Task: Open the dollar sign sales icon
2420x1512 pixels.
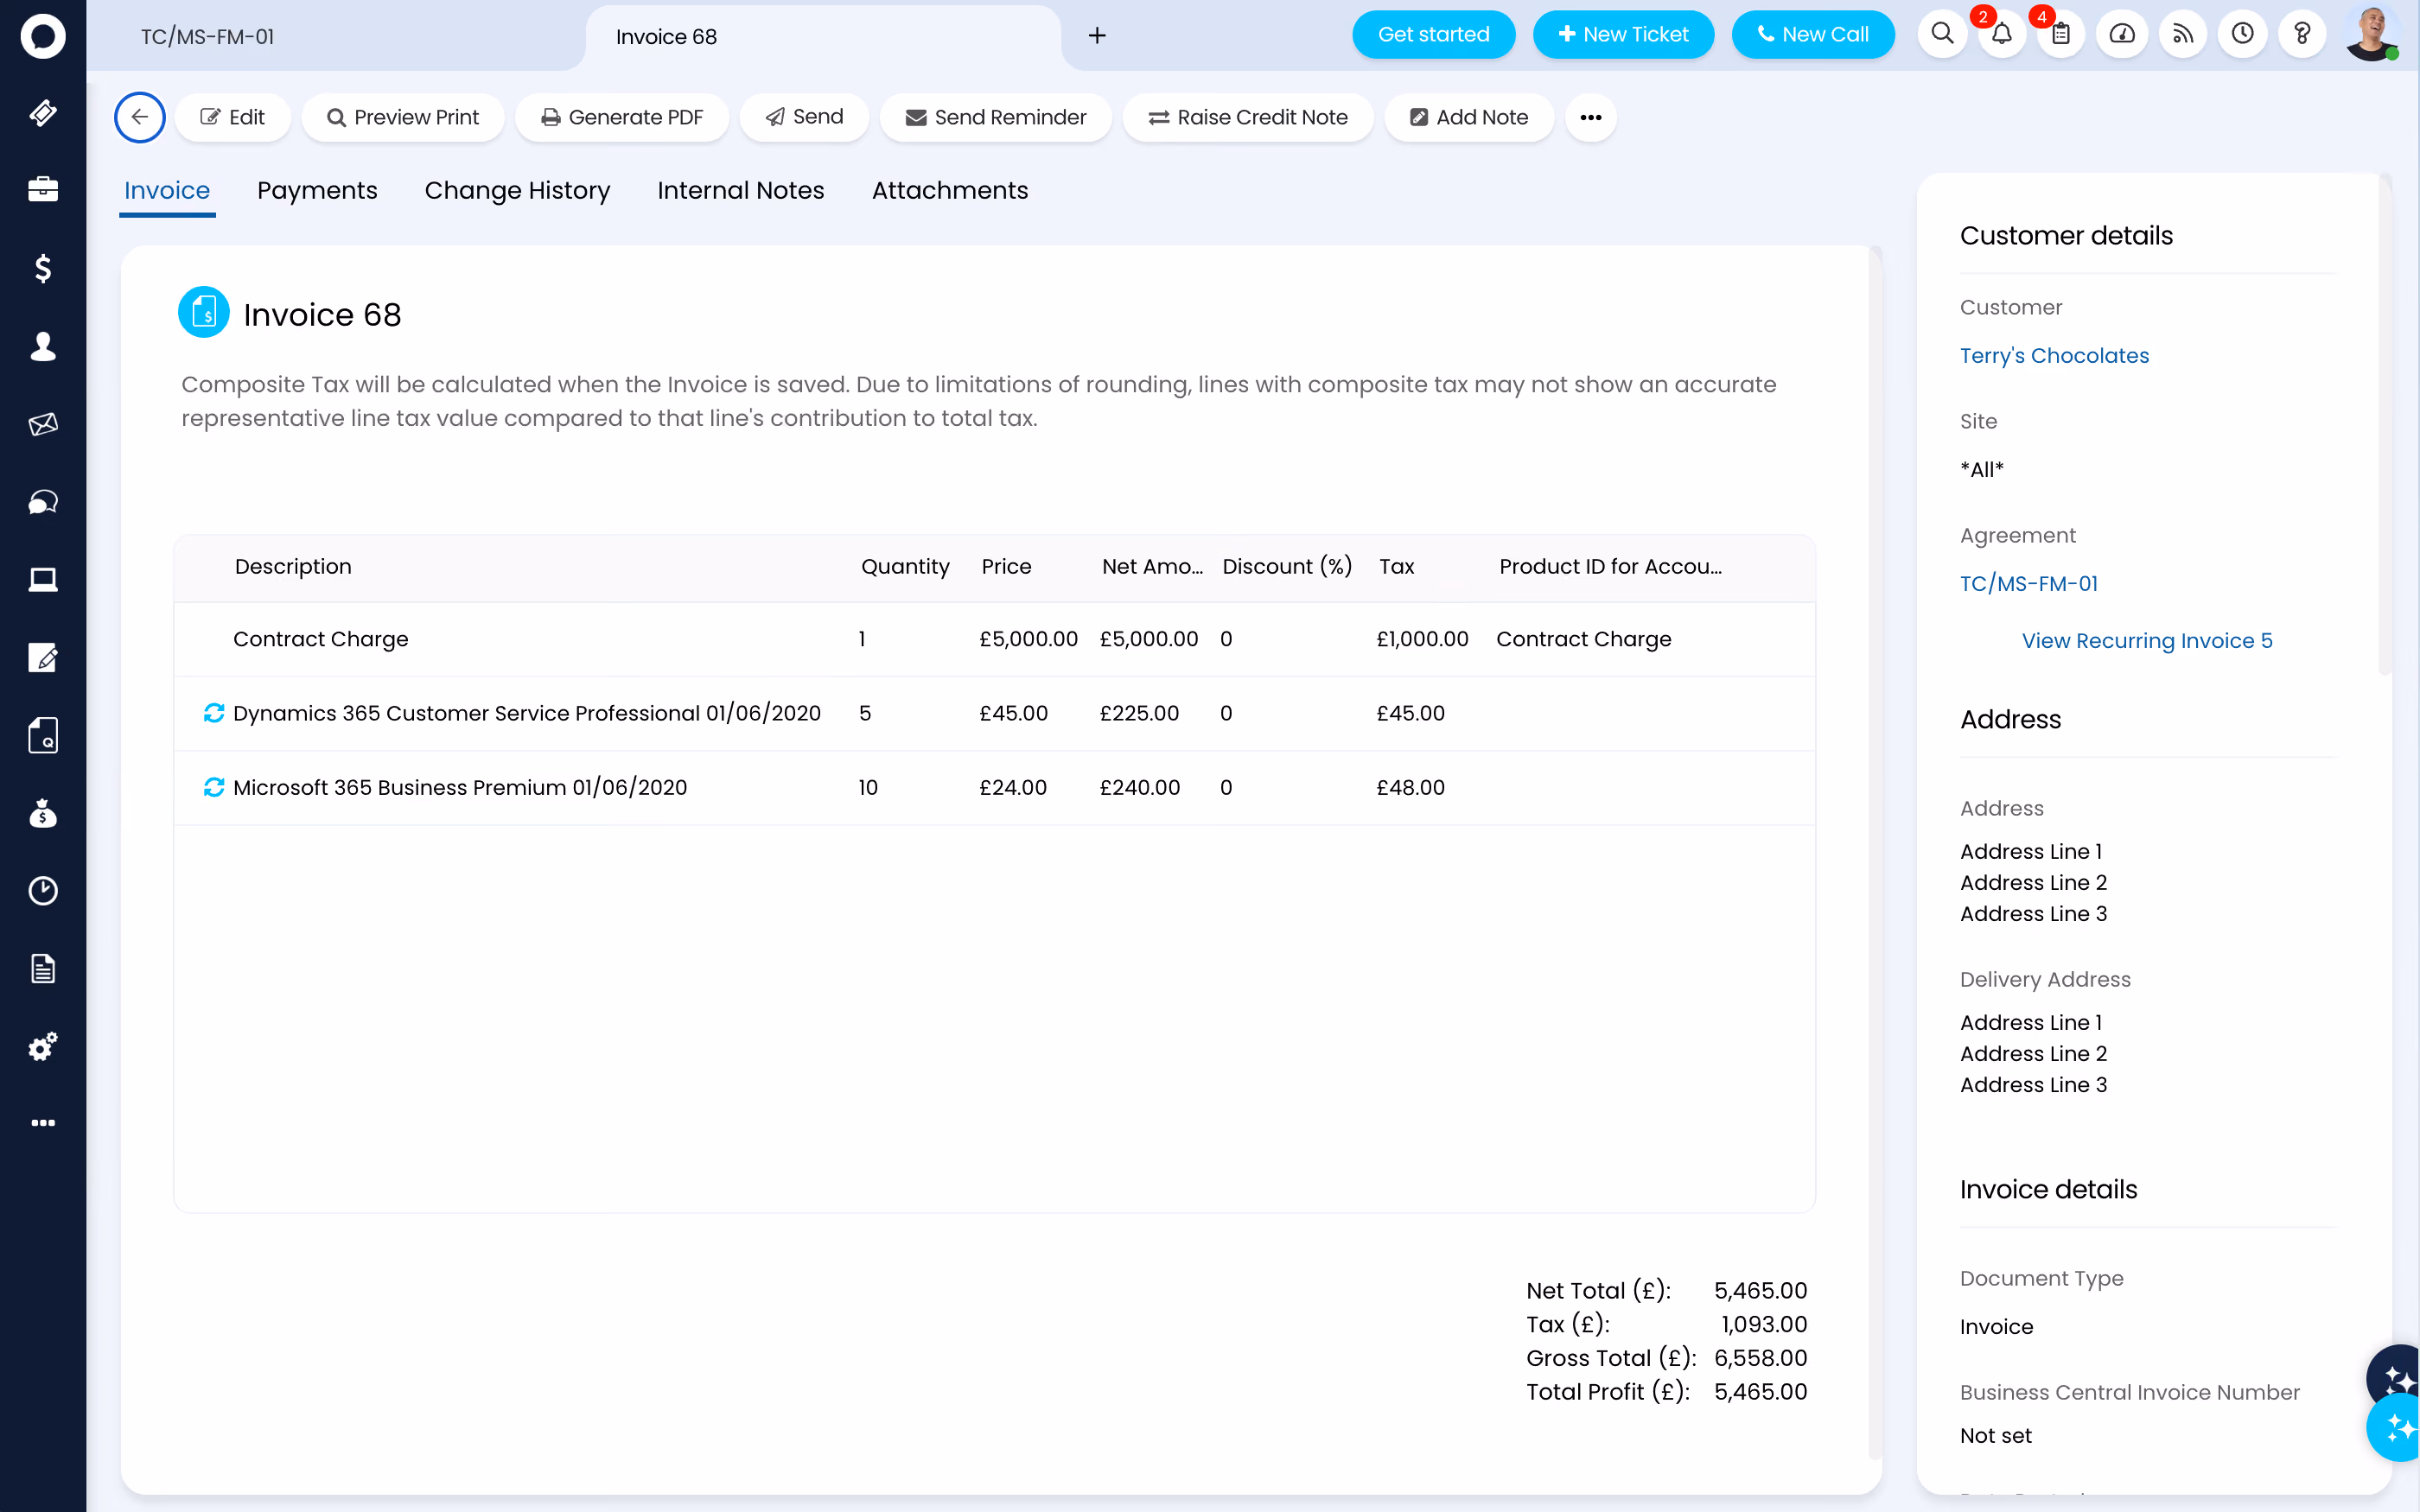Action: (43, 268)
